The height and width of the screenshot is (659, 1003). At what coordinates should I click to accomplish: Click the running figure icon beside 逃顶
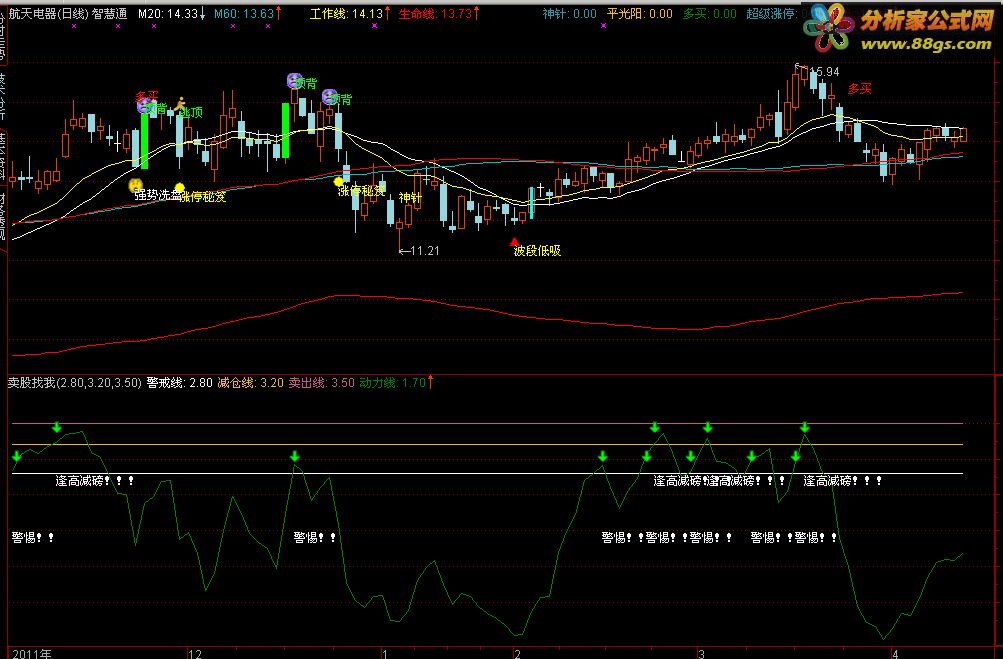click(x=180, y=103)
